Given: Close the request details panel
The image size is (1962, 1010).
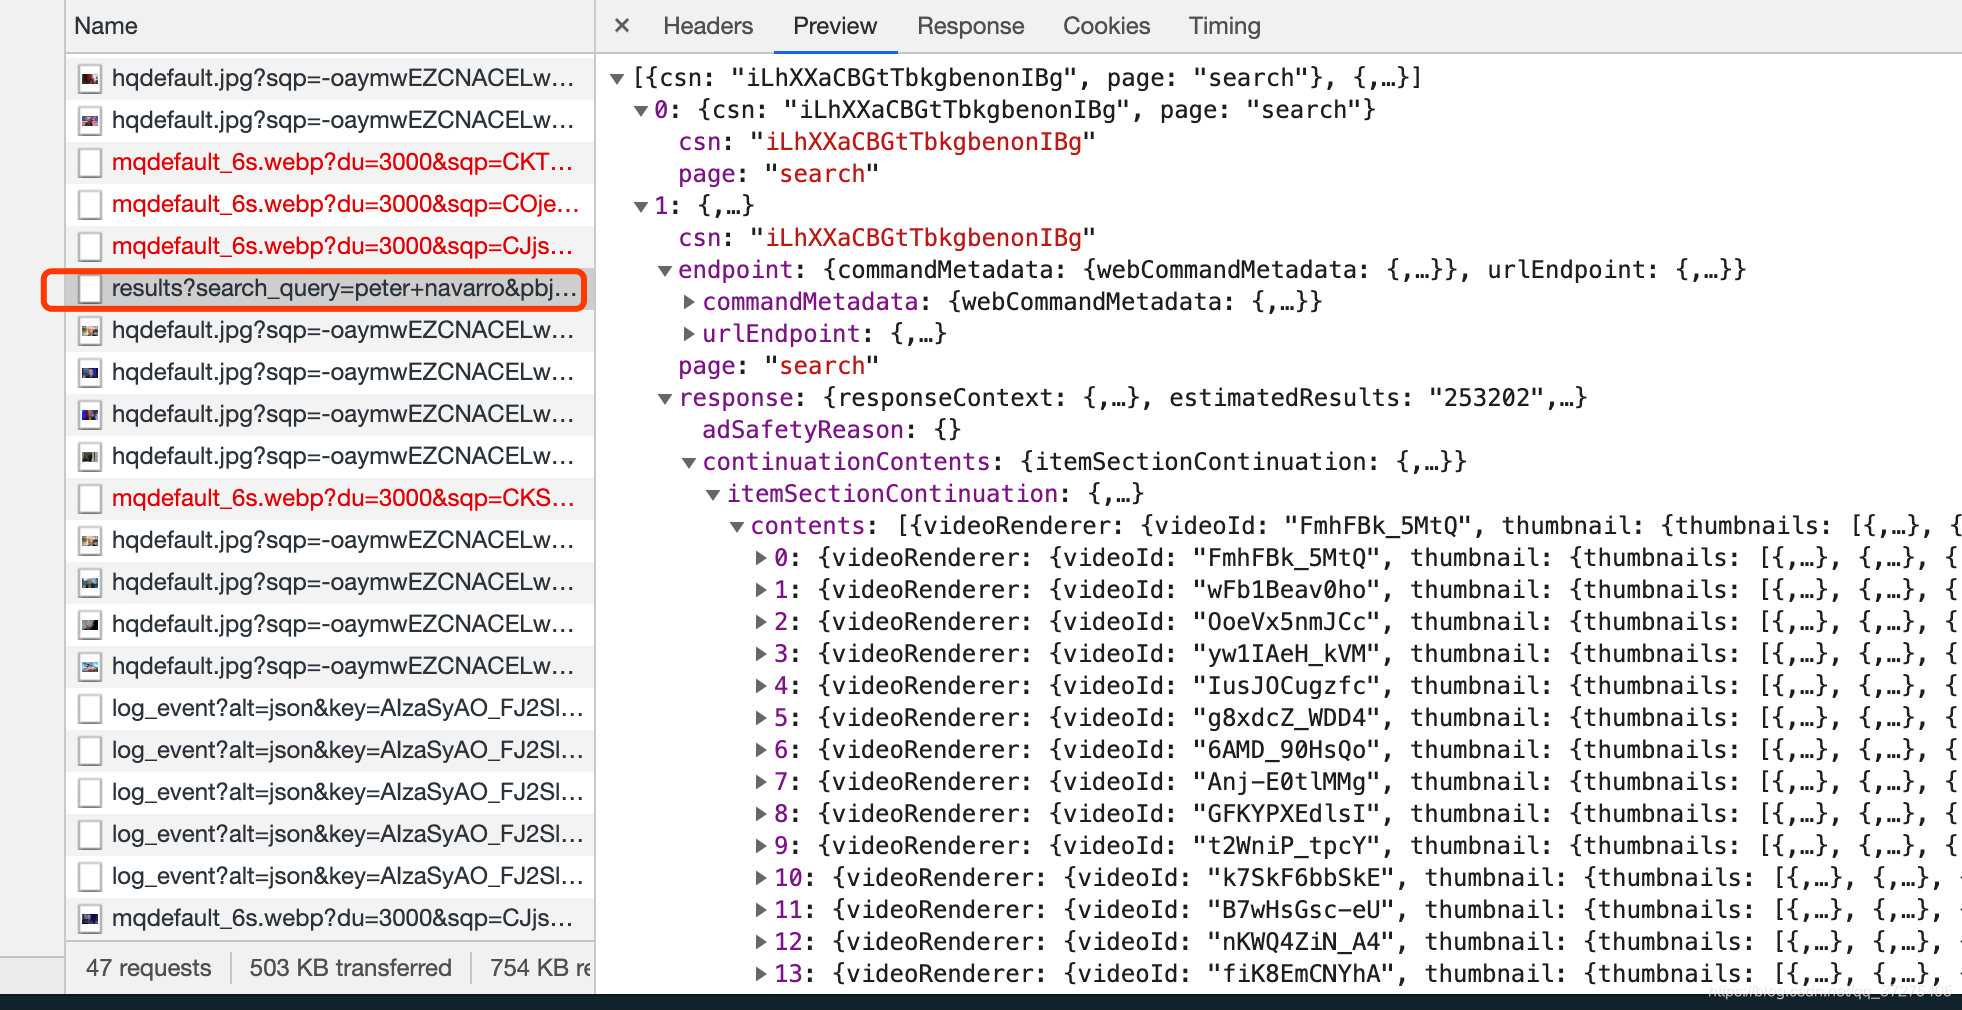Looking at the screenshot, I should [x=622, y=26].
